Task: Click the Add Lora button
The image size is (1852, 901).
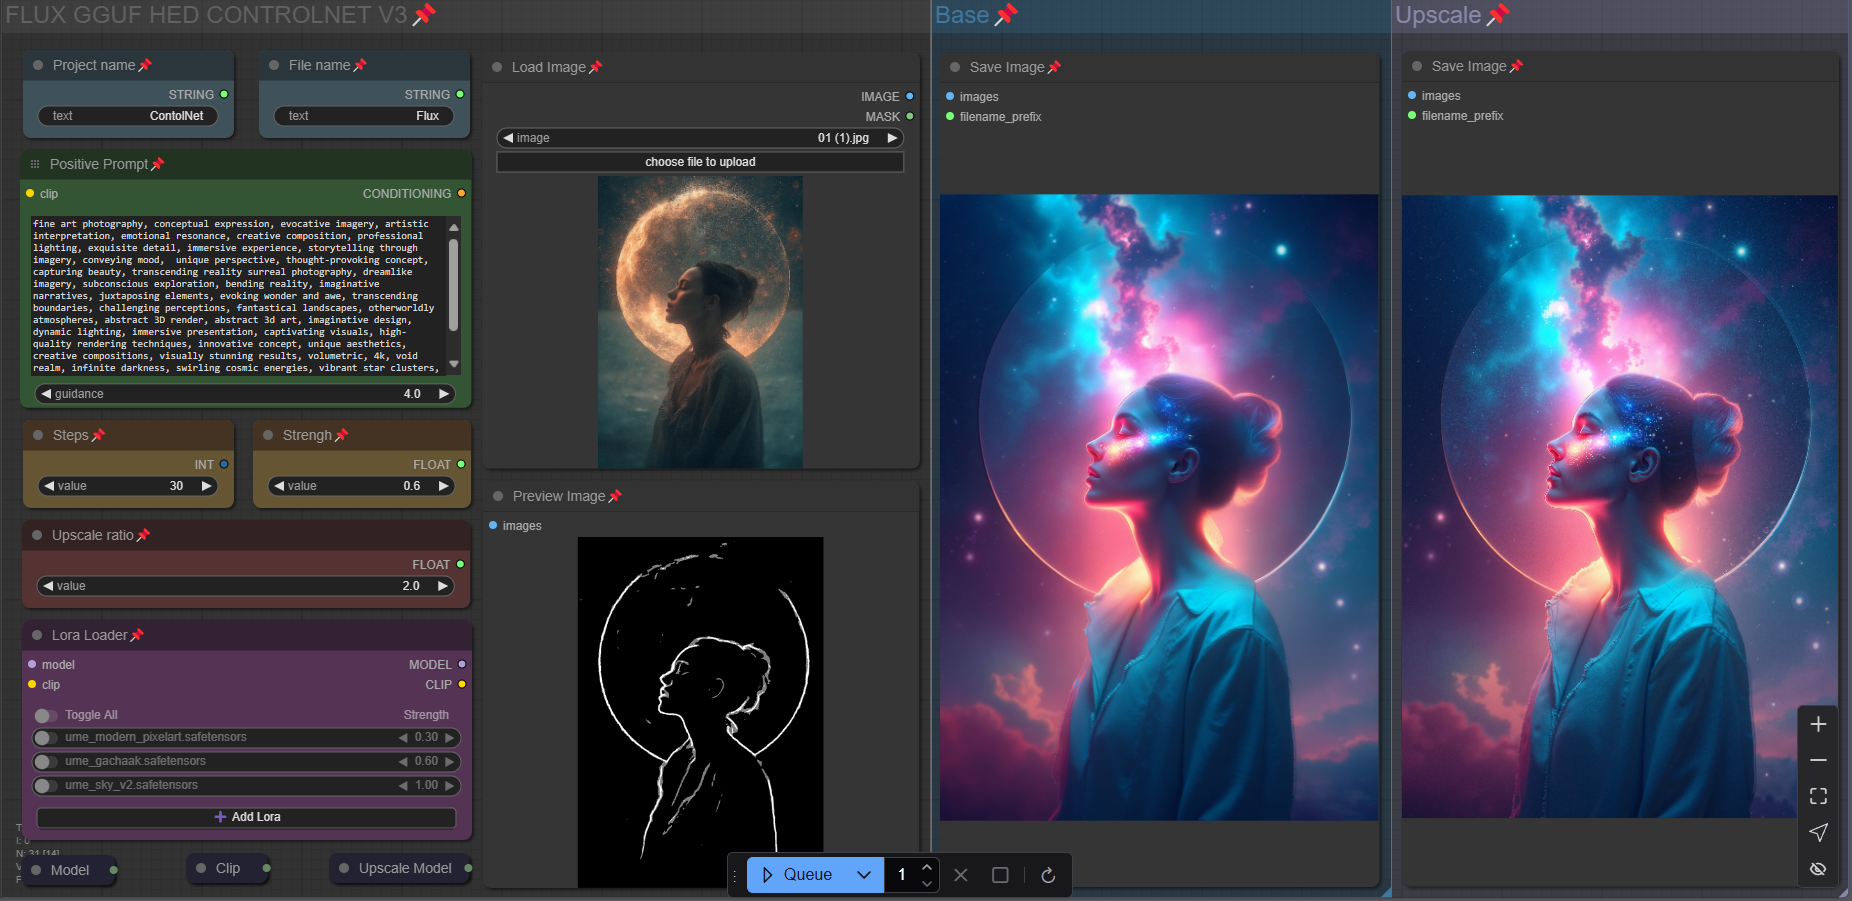Action: pos(246,817)
